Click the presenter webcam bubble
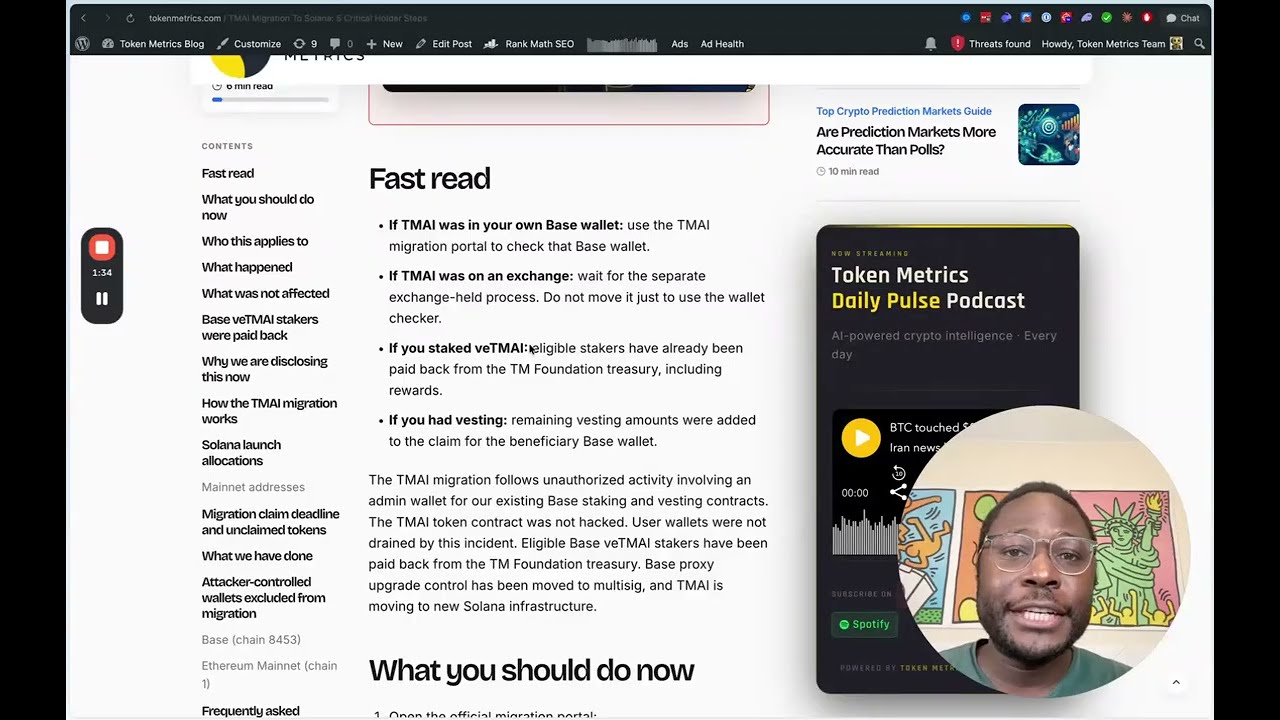 coord(1044,552)
